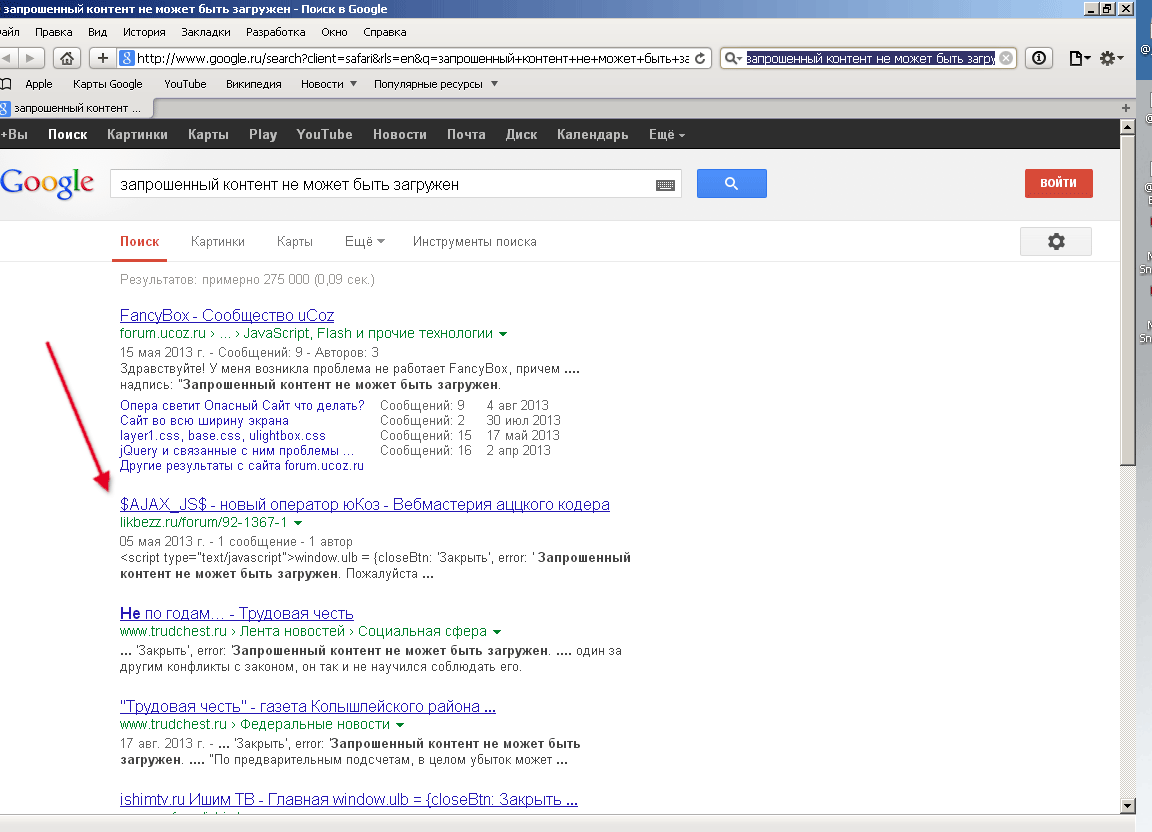Open the Ещё dropdown in black Google bar
This screenshot has width=1152, height=832.
tap(666, 135)
